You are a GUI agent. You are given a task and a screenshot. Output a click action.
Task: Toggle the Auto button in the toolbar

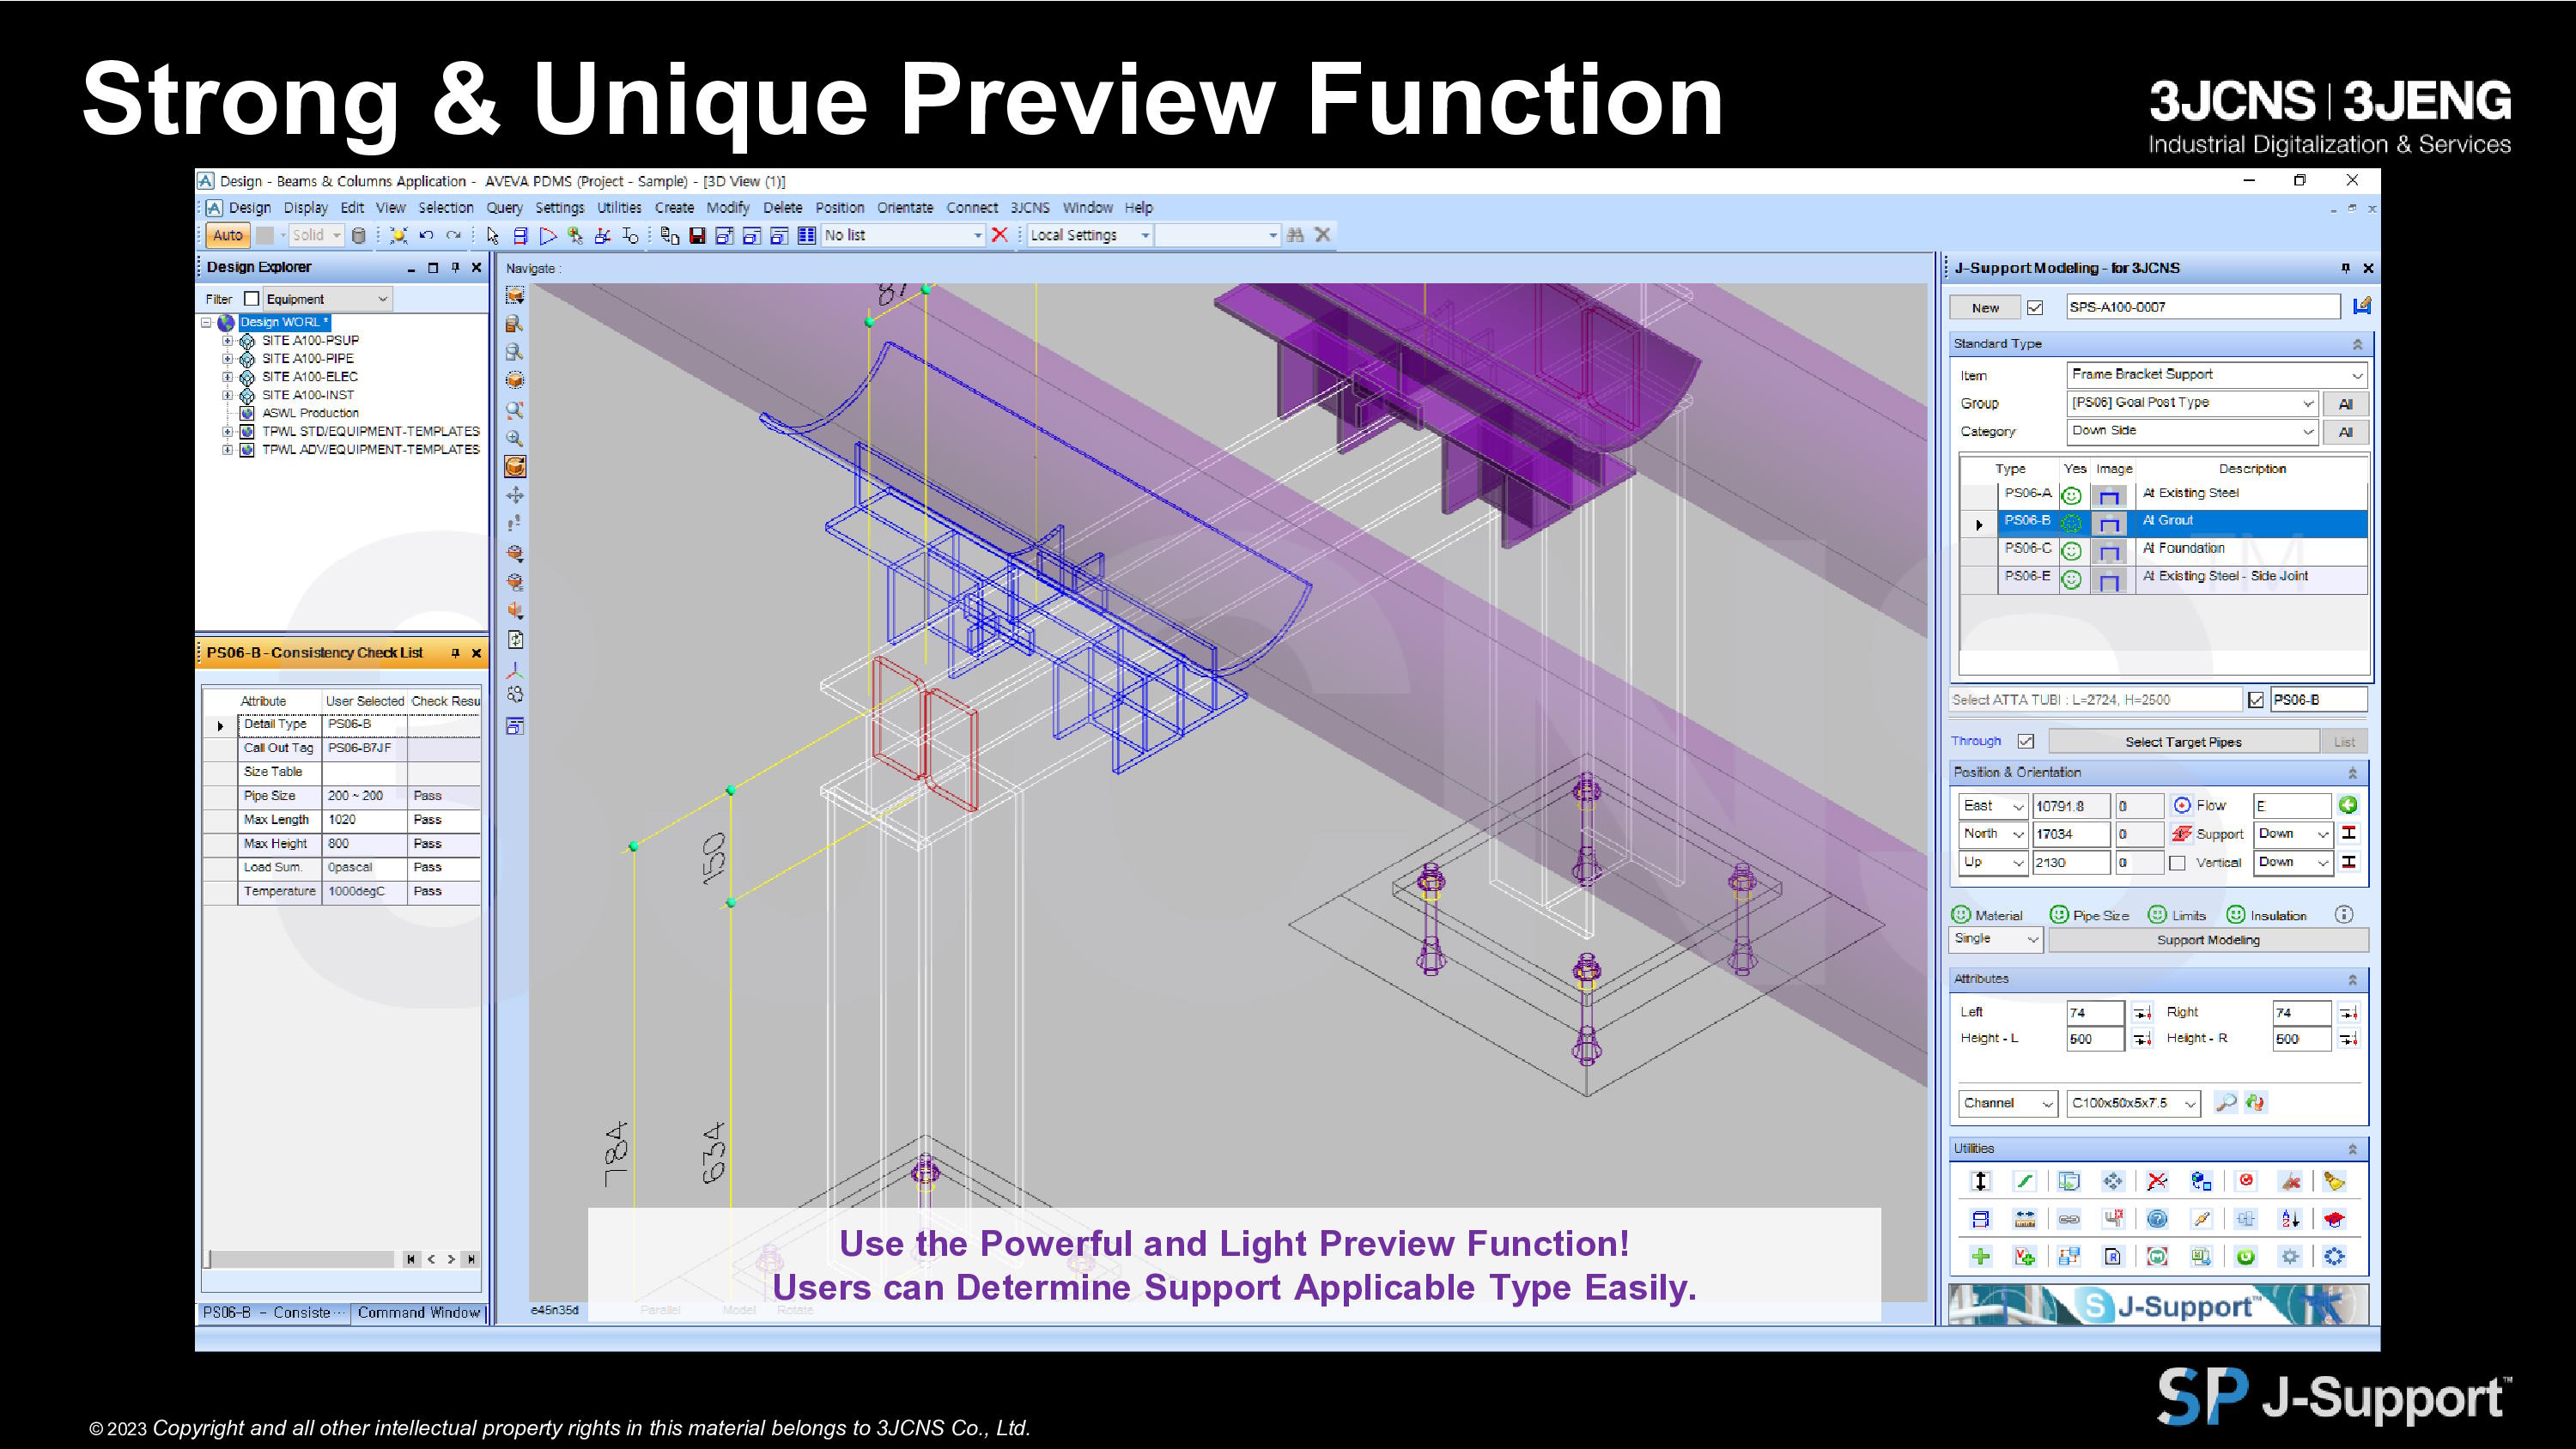tap(227, 235)
